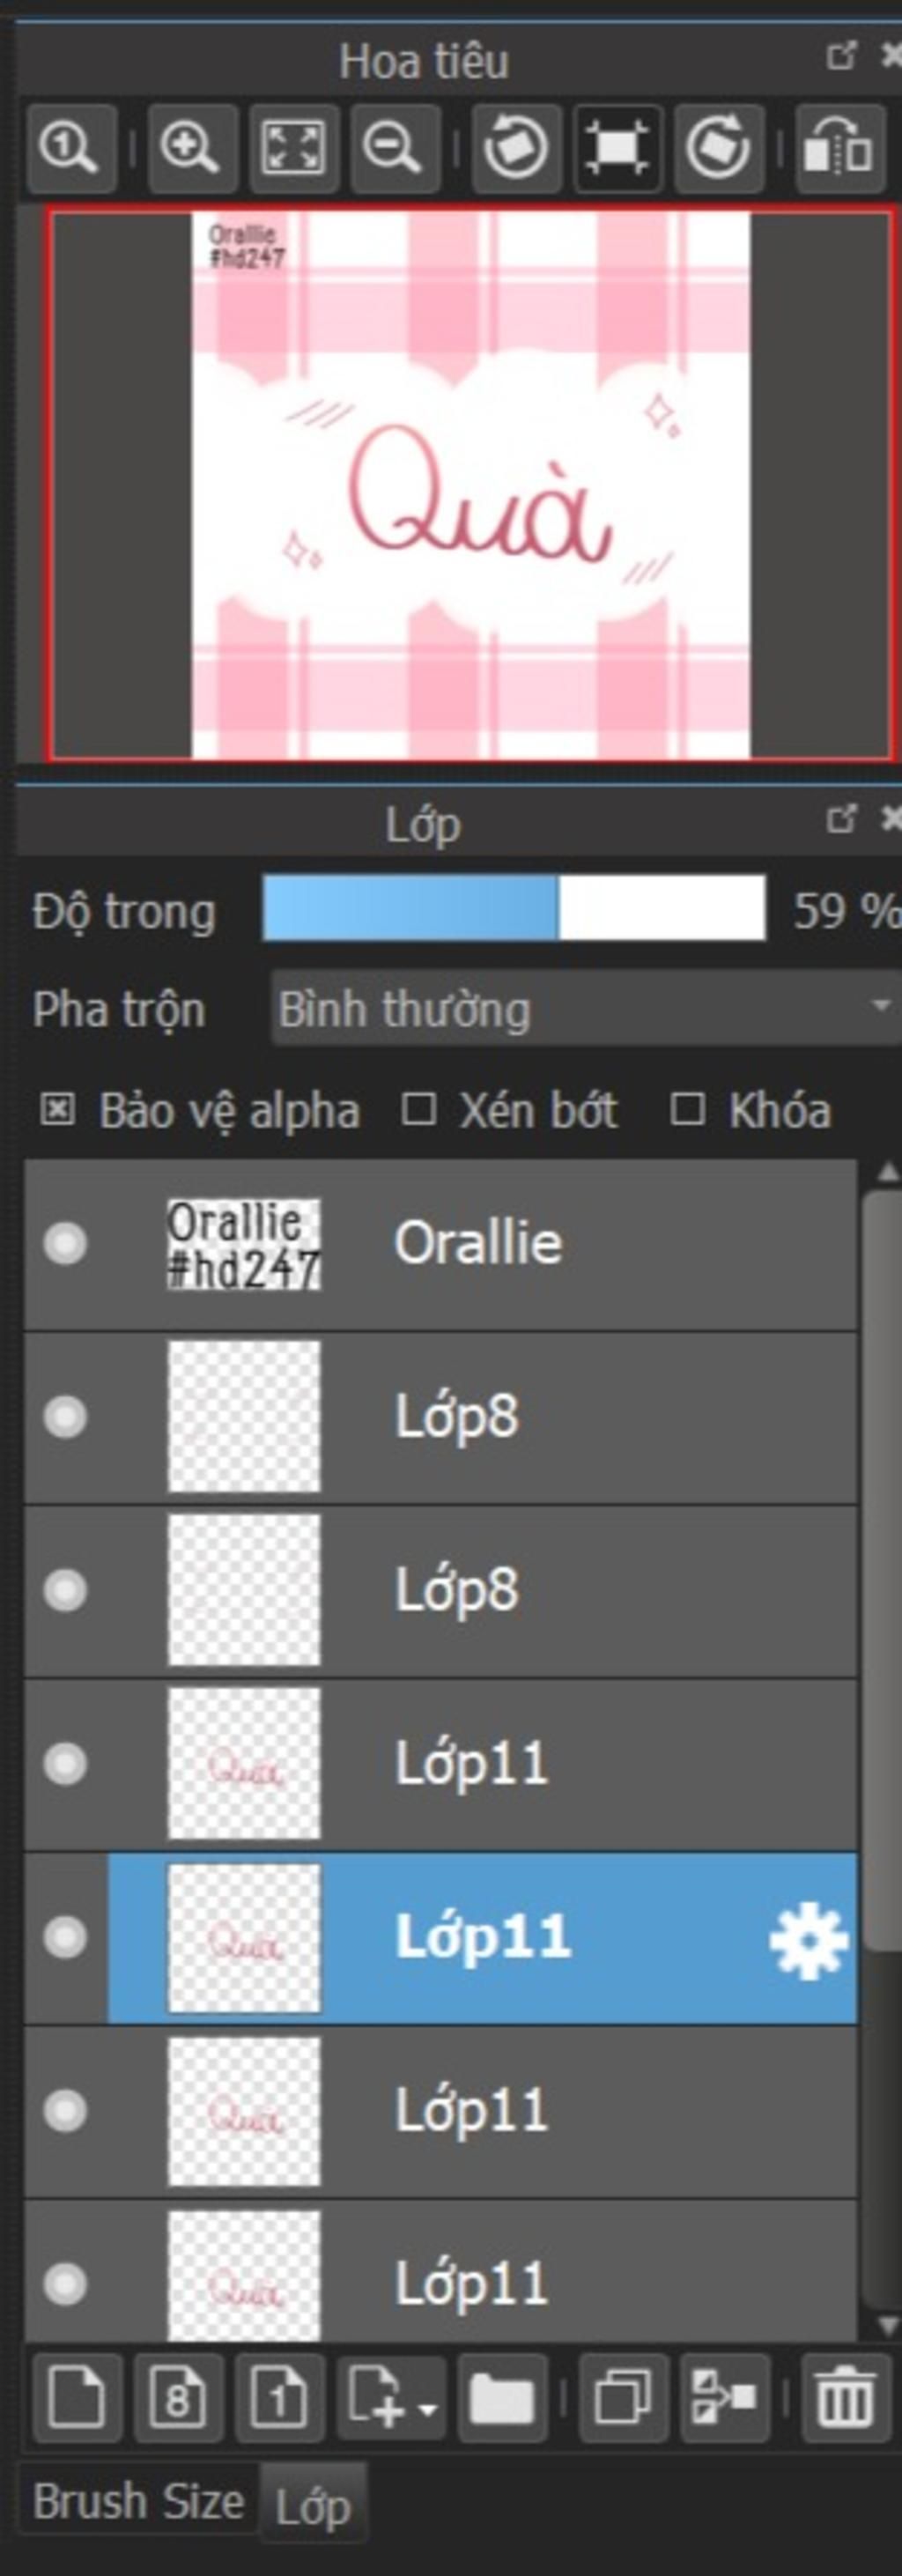Viewport: 902px width, 2576px height.
Task: Click the zoom out magnifier icon
Action: pos(393,148)
